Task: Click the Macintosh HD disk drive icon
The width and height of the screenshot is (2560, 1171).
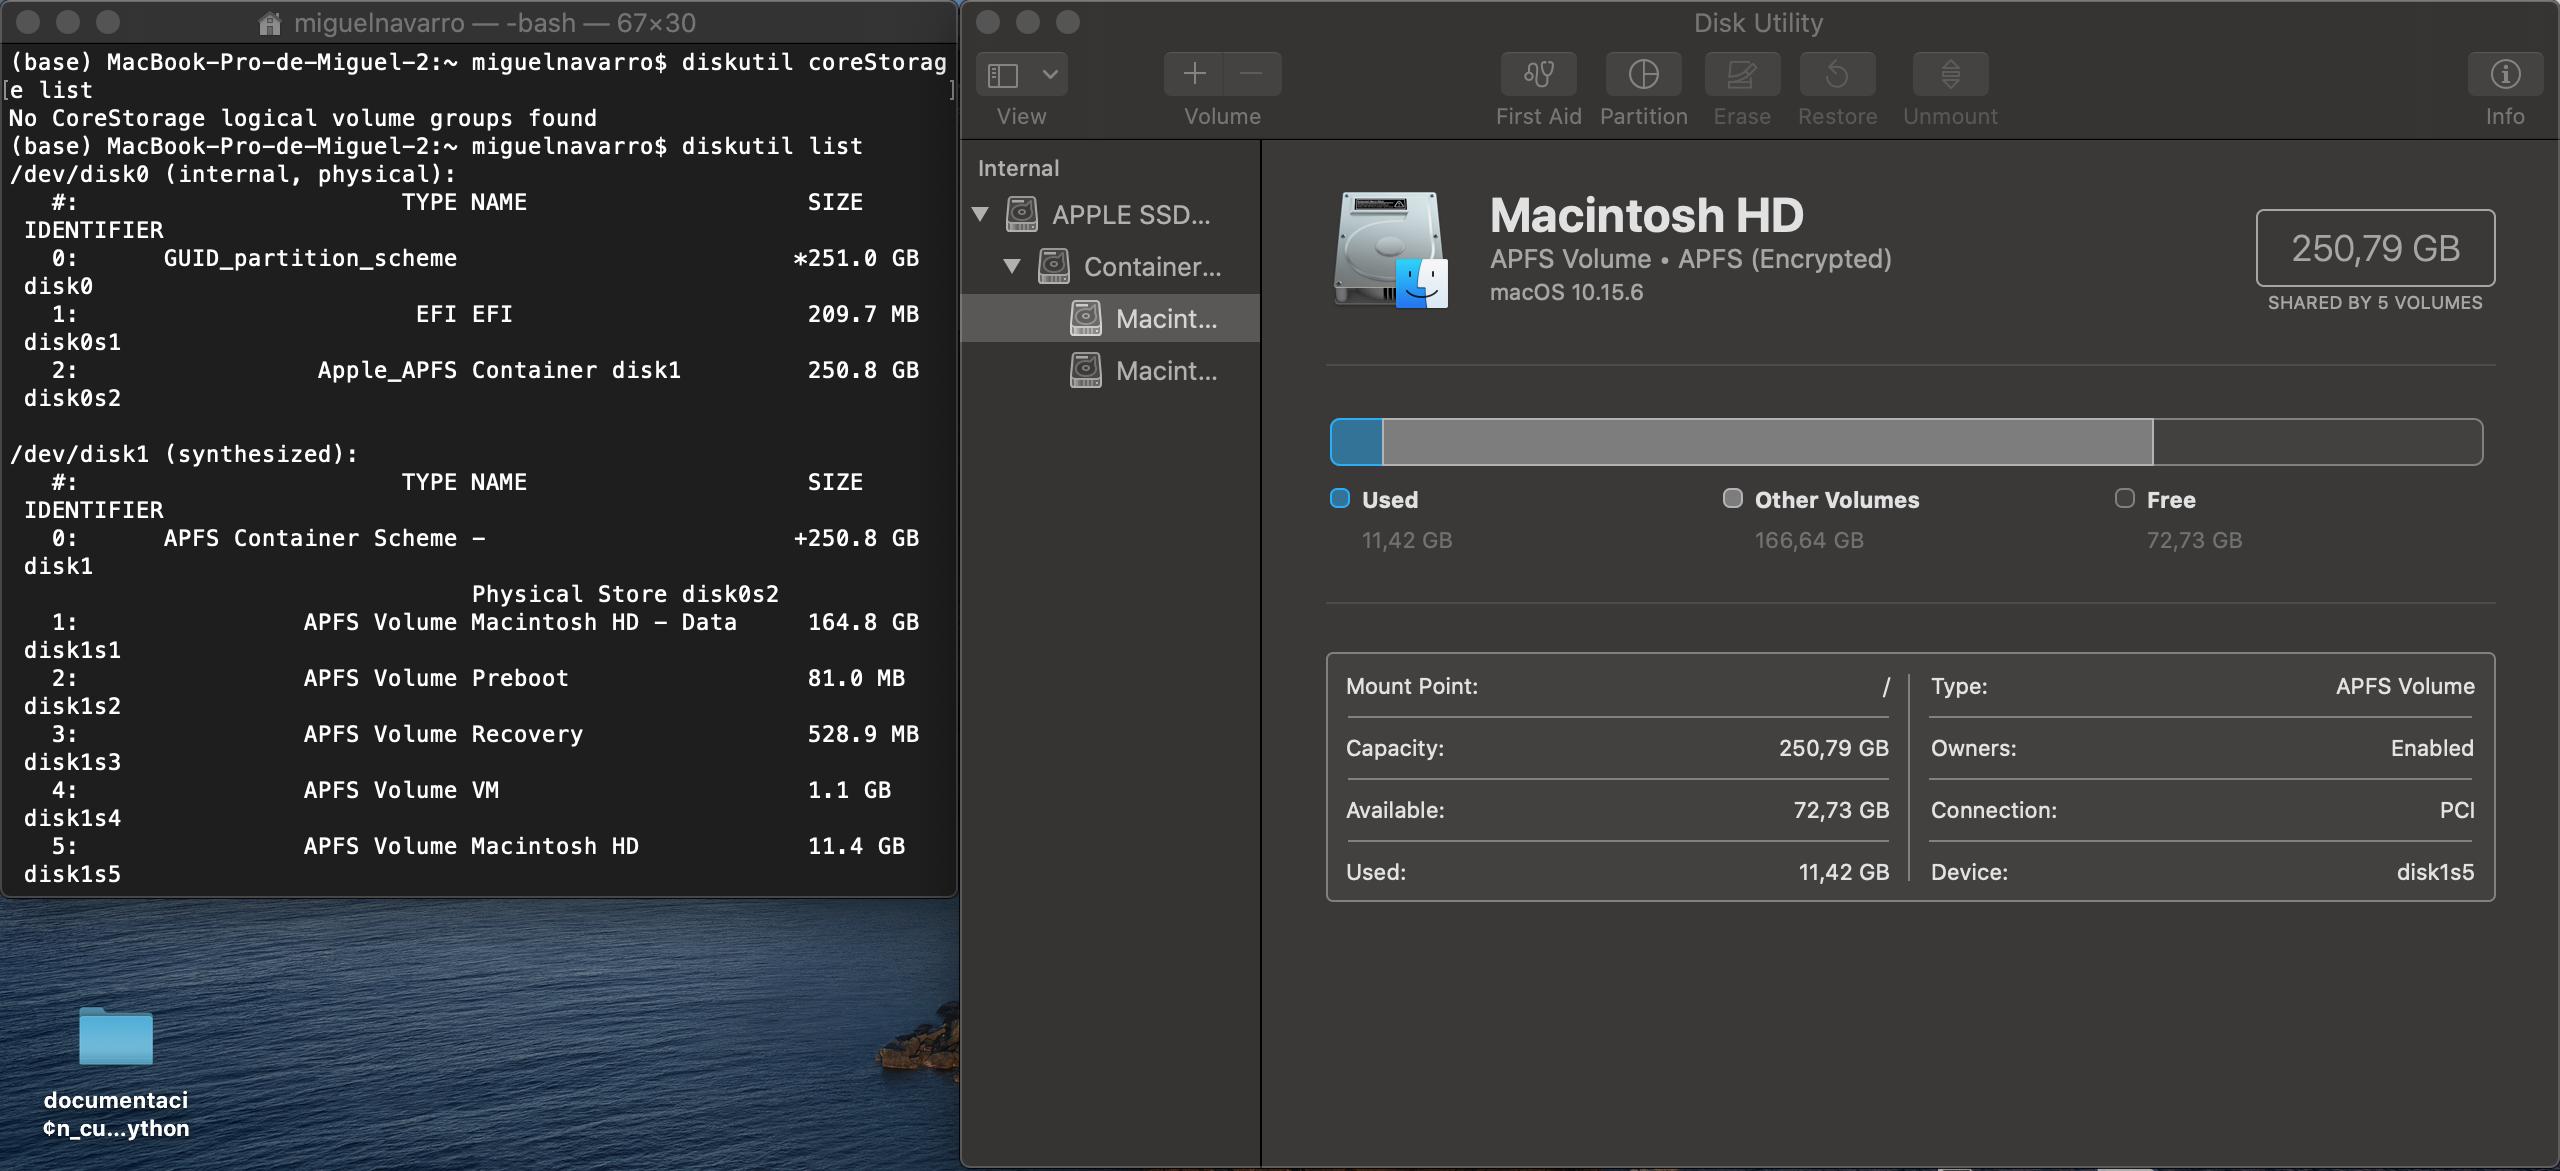Action: coord(1391,250)
